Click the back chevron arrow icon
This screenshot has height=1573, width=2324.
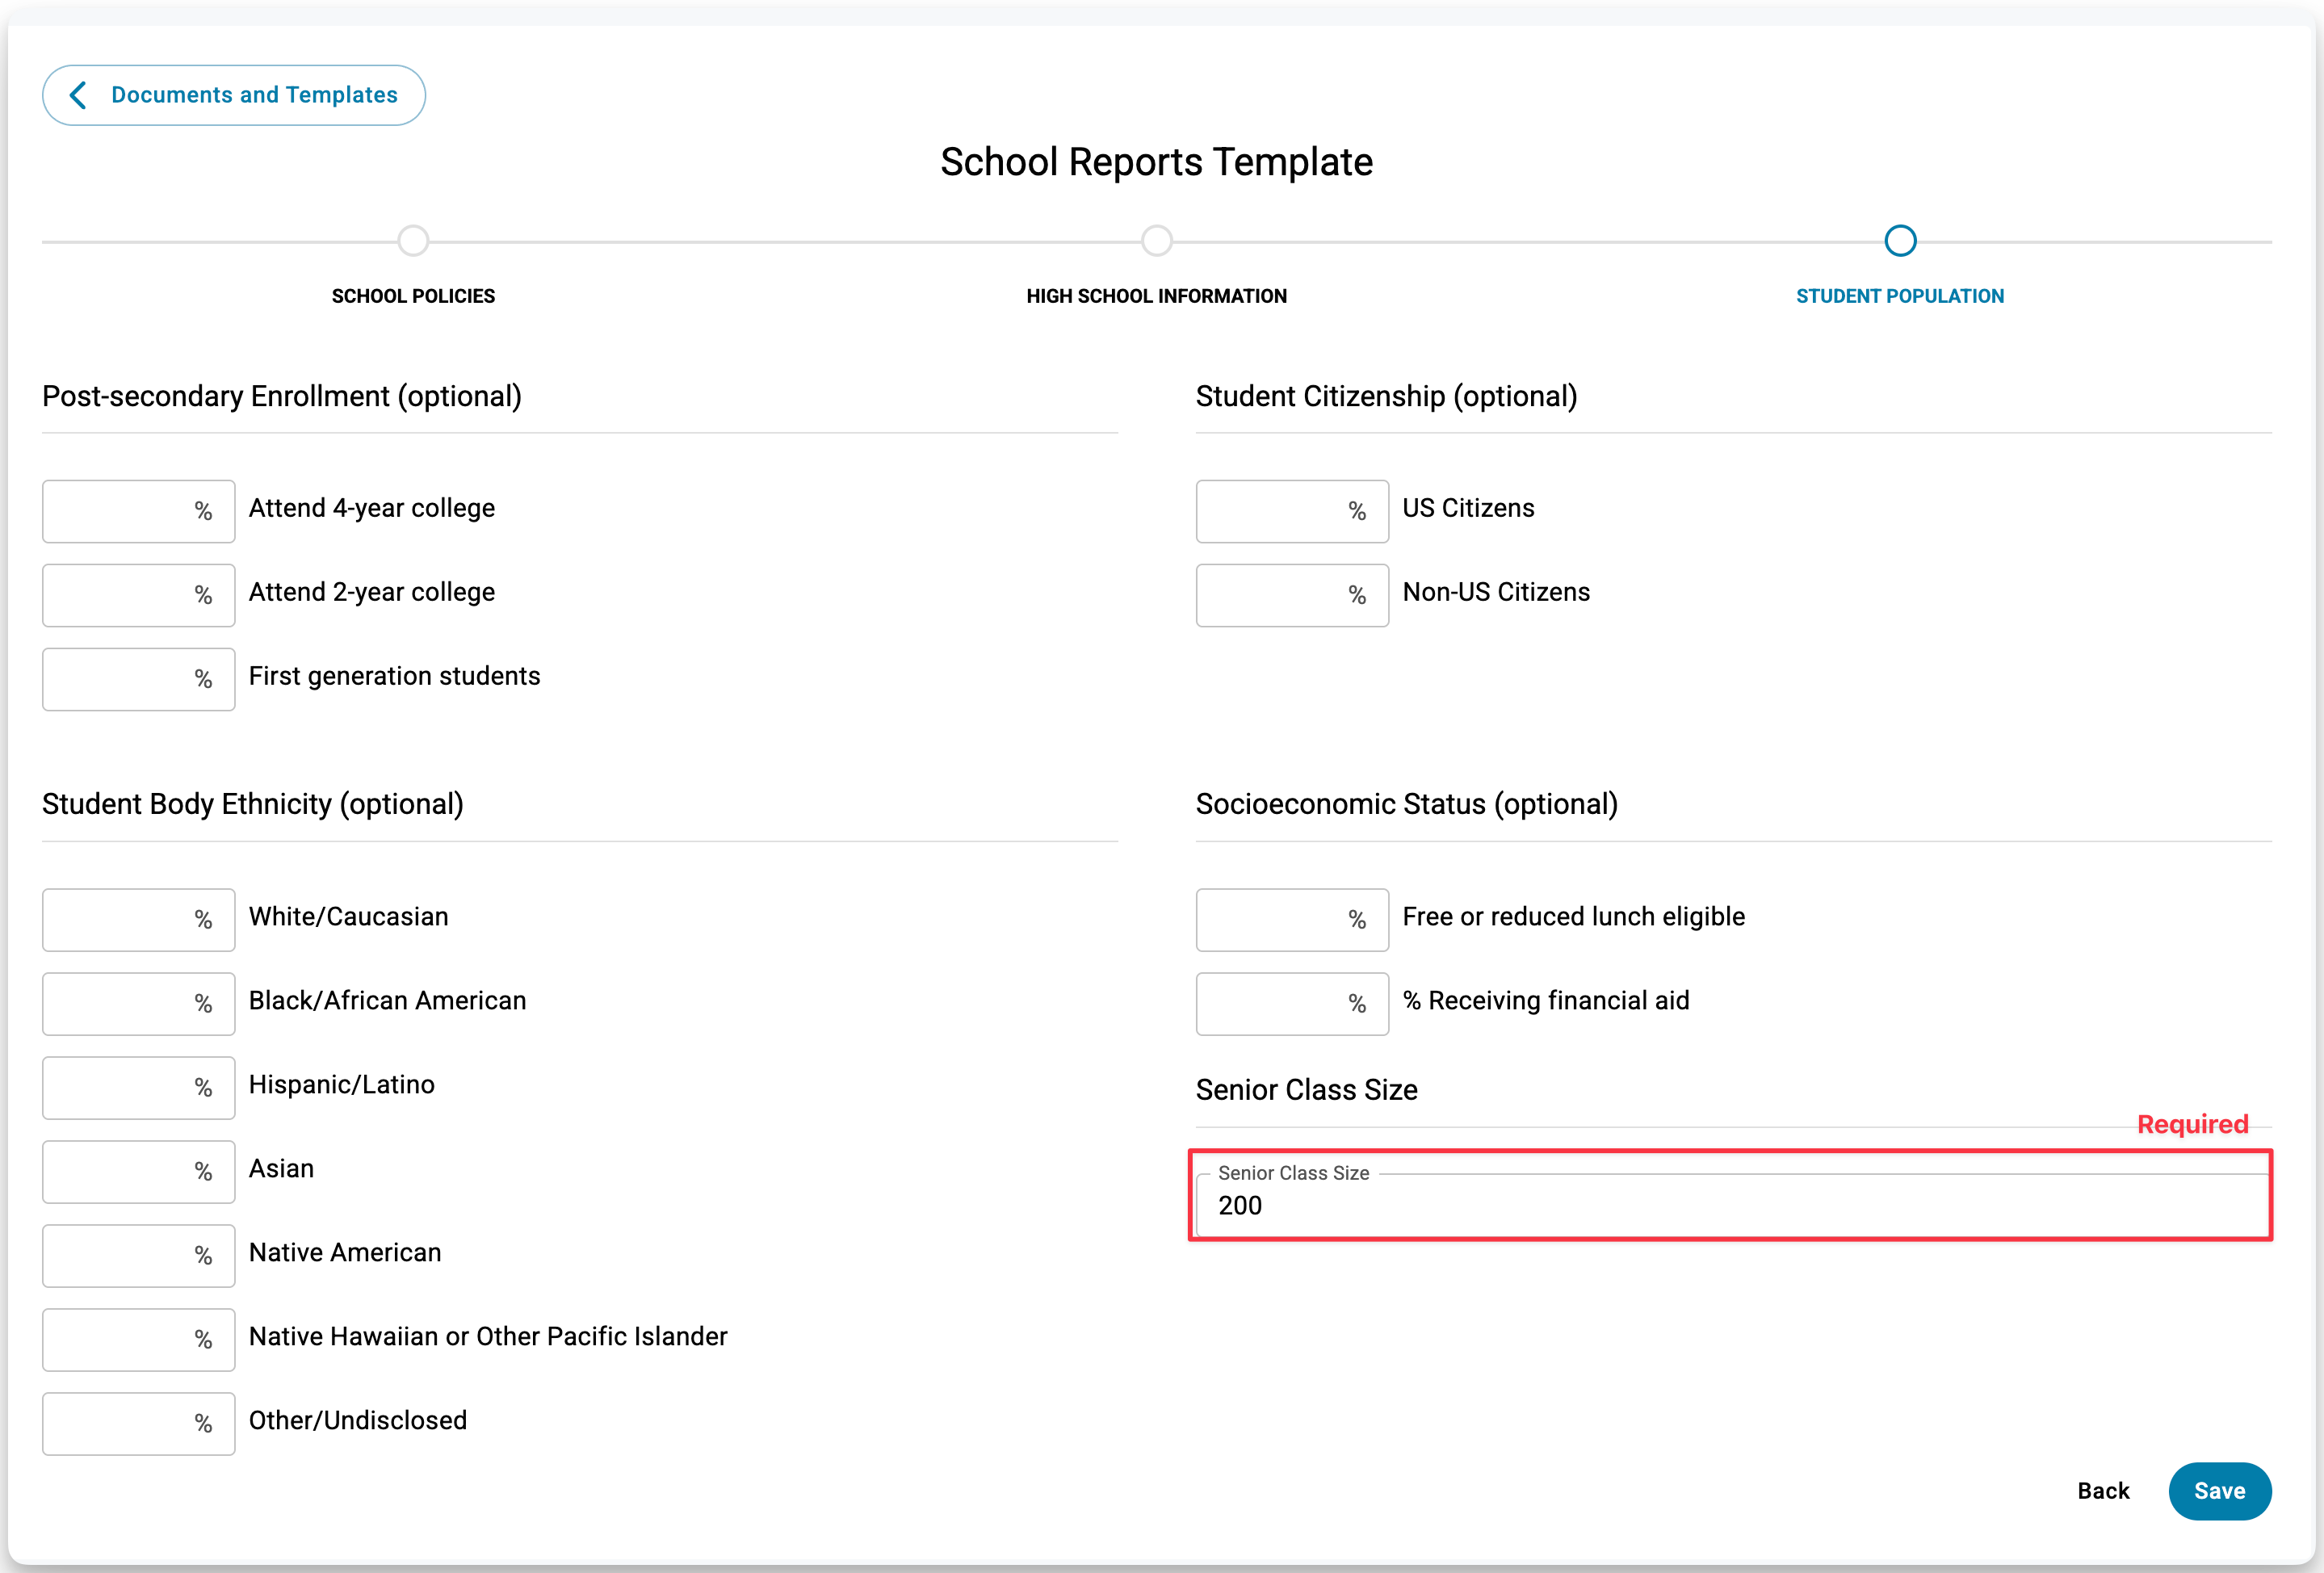[78, 95]
